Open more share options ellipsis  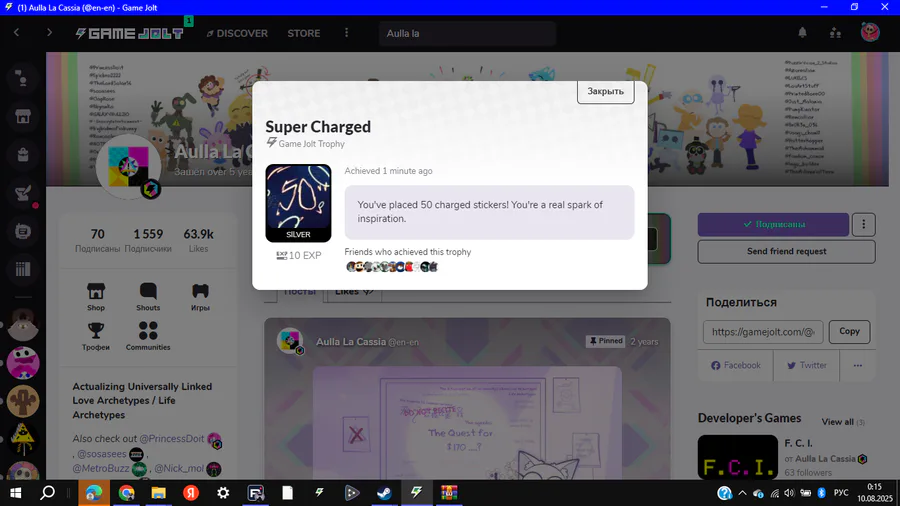pyautogui.click(x=858, y=365)
